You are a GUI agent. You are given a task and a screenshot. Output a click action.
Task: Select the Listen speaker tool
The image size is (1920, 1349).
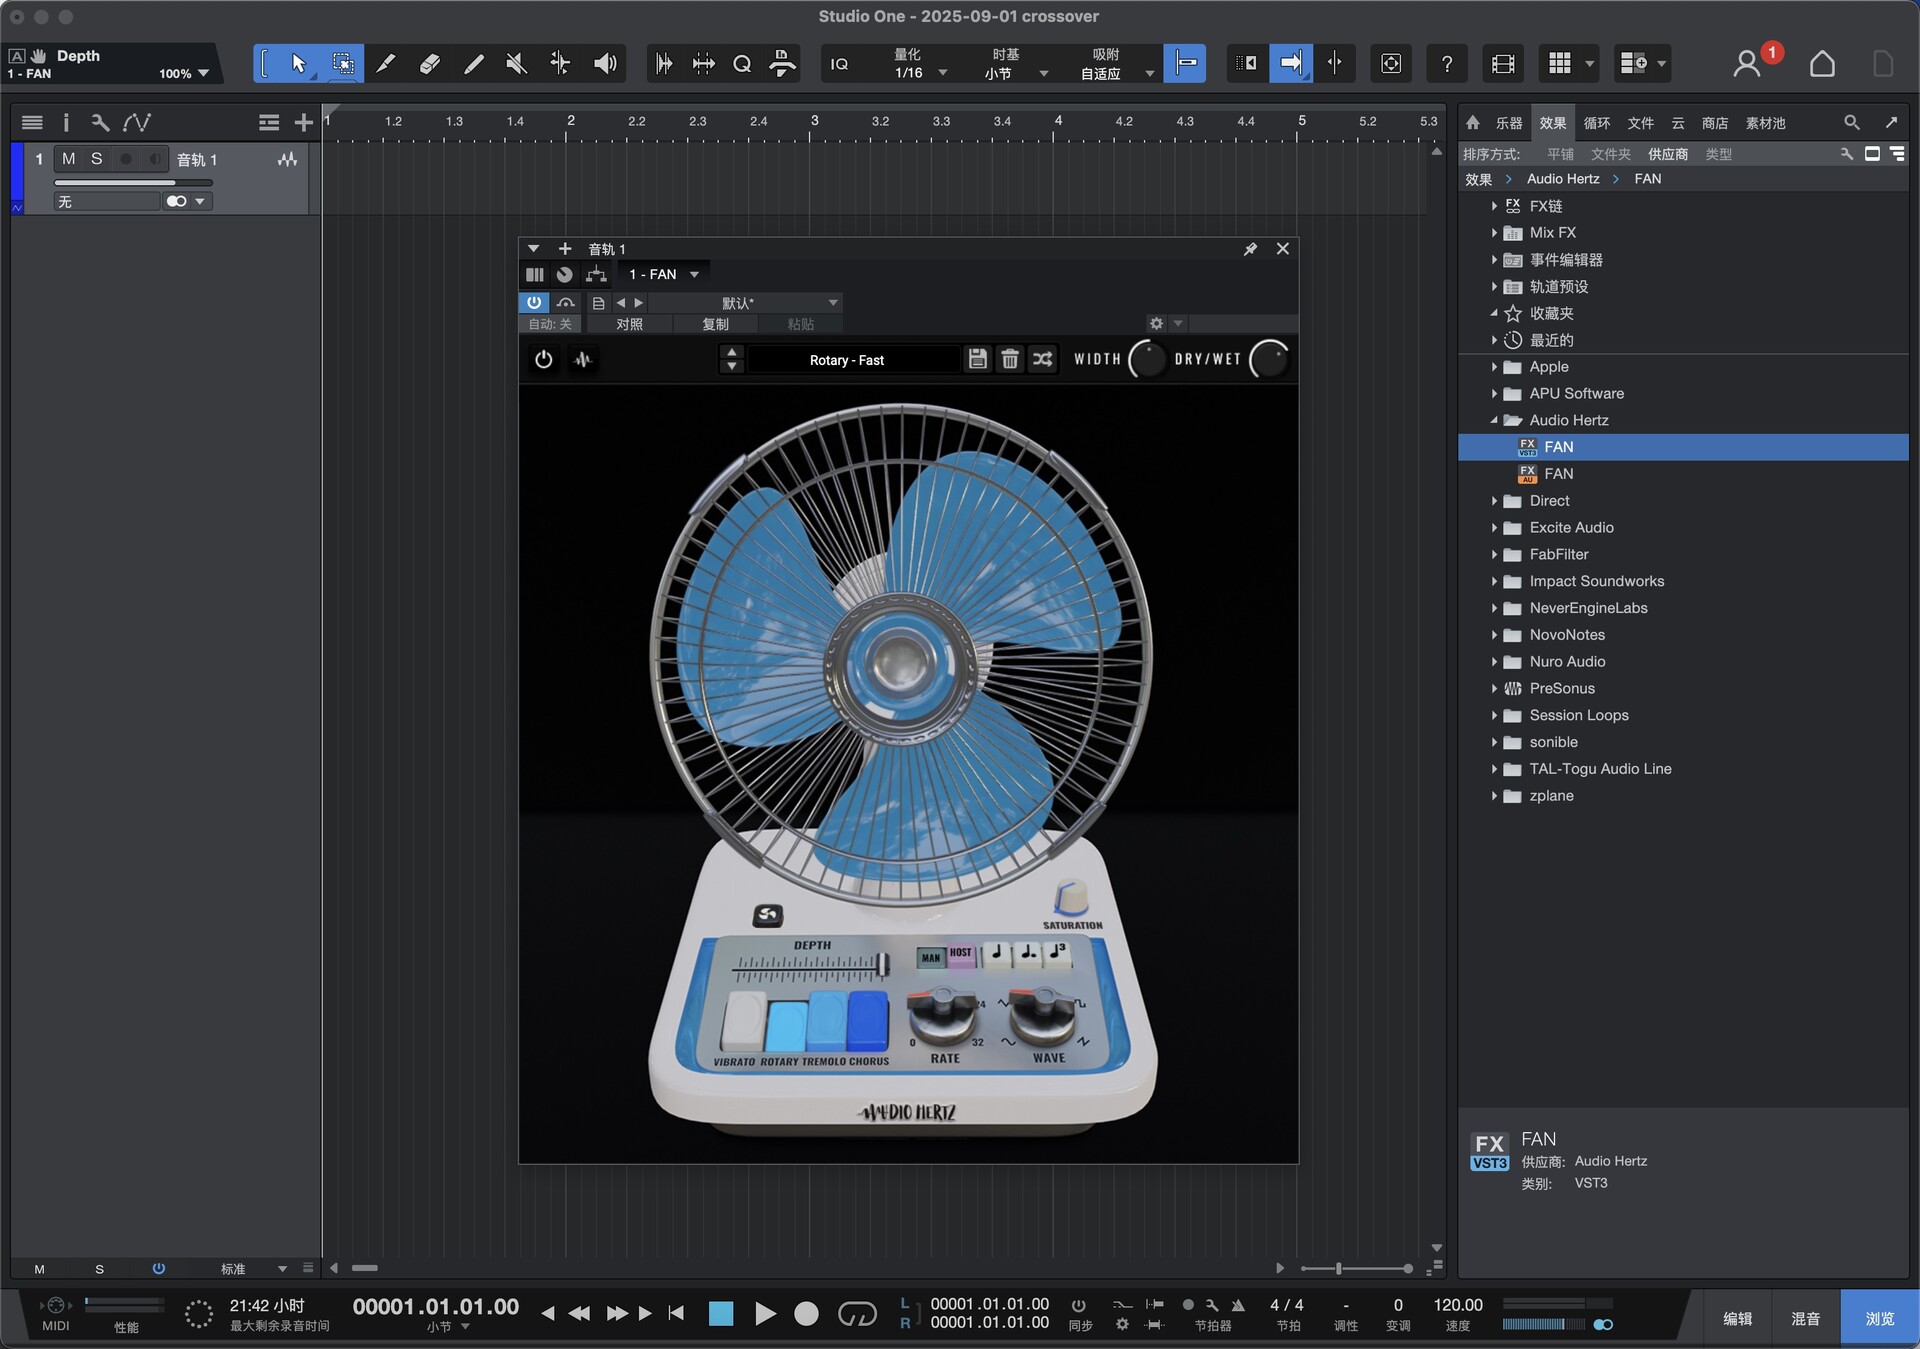(x=605, y=64)
